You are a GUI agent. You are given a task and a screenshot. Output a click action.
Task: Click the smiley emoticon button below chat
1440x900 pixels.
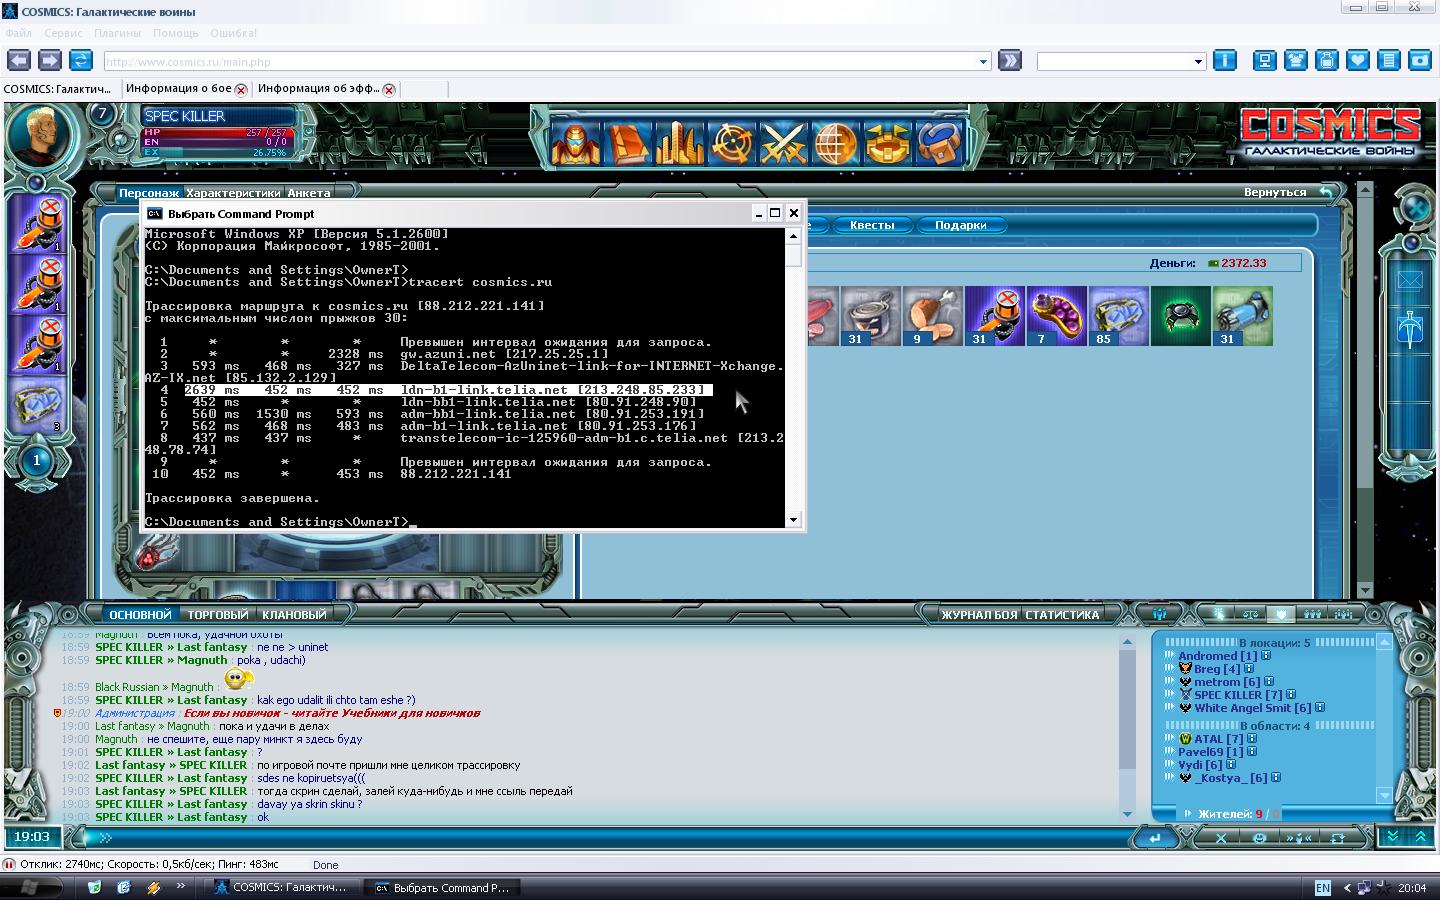[x=1260, y=838]
